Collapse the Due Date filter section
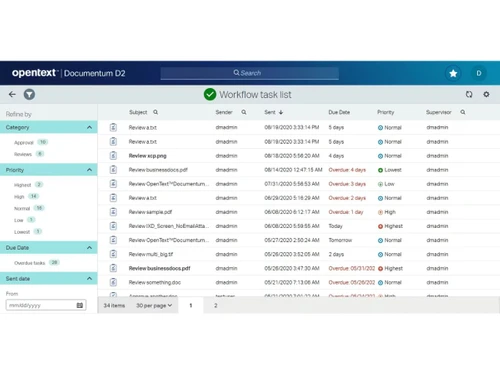Image resolution: width=500 pixels, height=375 pixels. (x=89, y=248)
